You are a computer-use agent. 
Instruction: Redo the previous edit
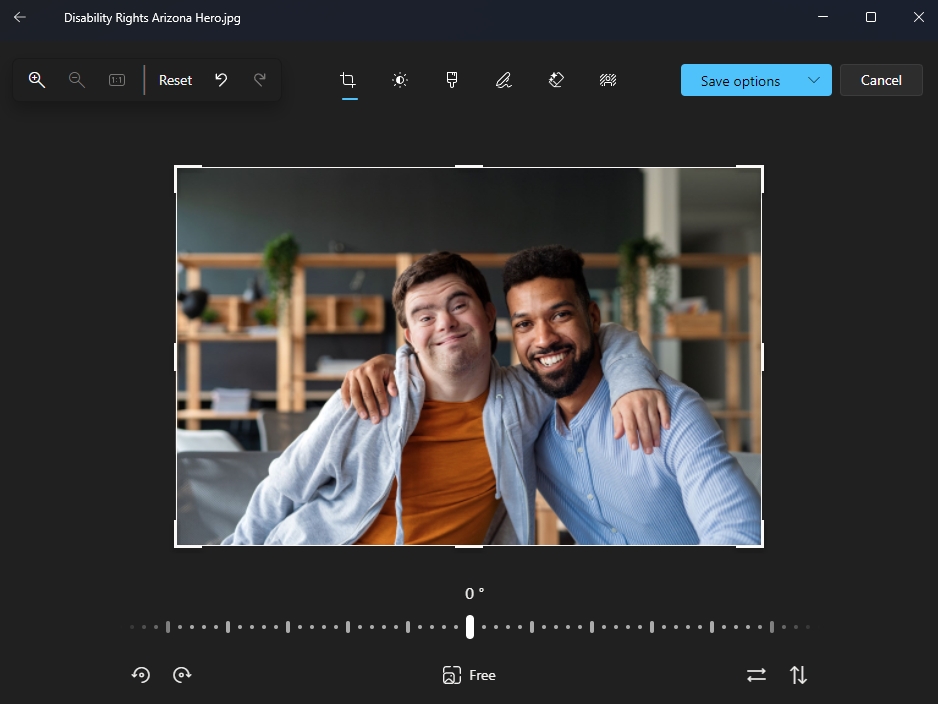pyautogui.click(x=260, y=80)
